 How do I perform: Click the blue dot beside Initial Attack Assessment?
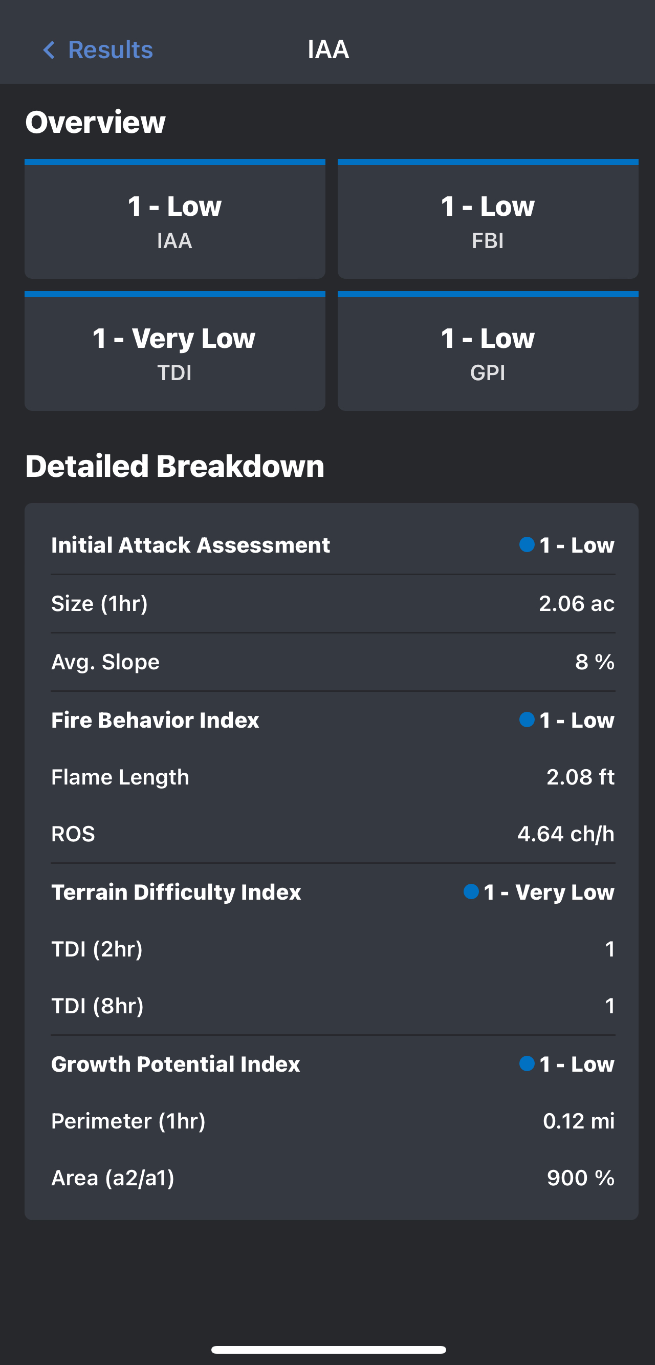click(x=527, y=545)
